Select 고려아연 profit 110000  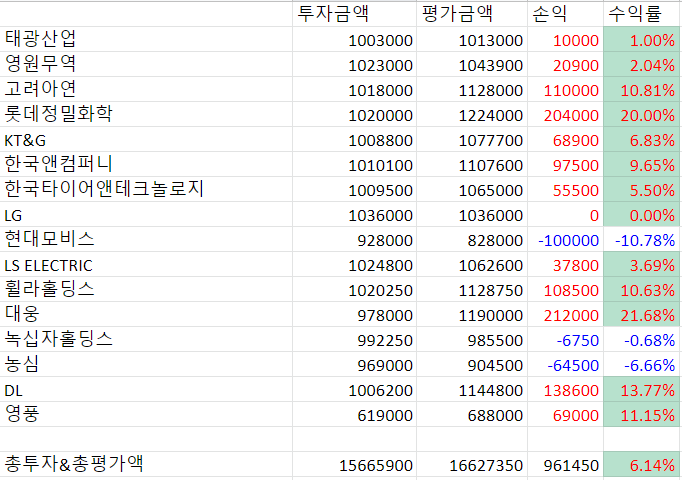565,89
